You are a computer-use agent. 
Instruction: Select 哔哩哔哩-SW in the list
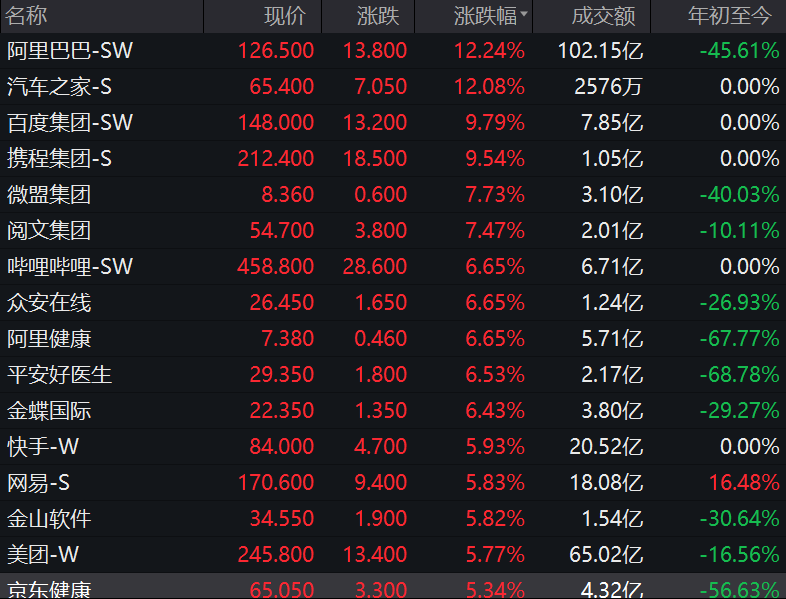point(393,267)
